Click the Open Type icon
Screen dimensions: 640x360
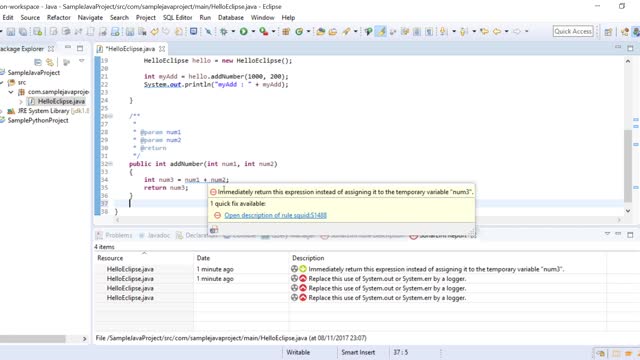click(320, 31)
